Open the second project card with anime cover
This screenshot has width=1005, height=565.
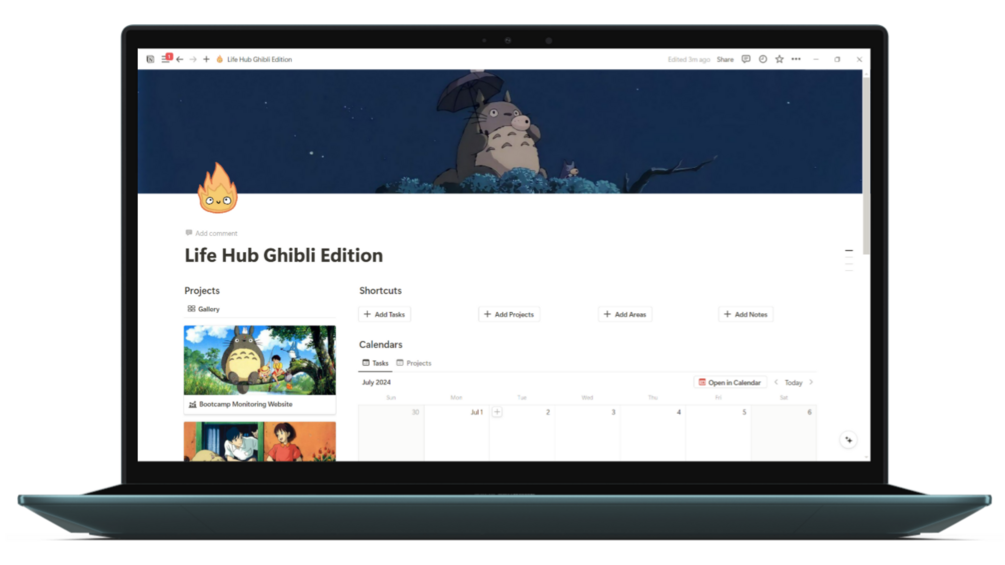tap(260, 441)
